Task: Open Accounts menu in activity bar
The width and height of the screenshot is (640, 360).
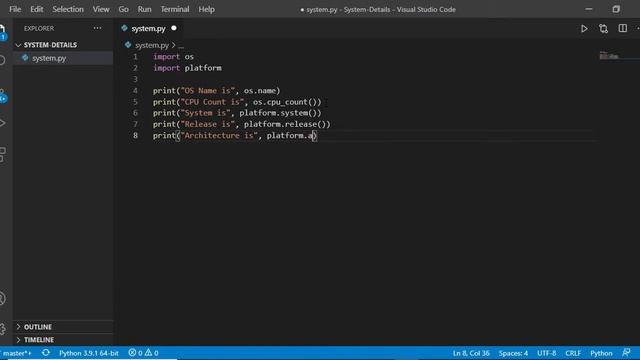Action: (2, 298)
